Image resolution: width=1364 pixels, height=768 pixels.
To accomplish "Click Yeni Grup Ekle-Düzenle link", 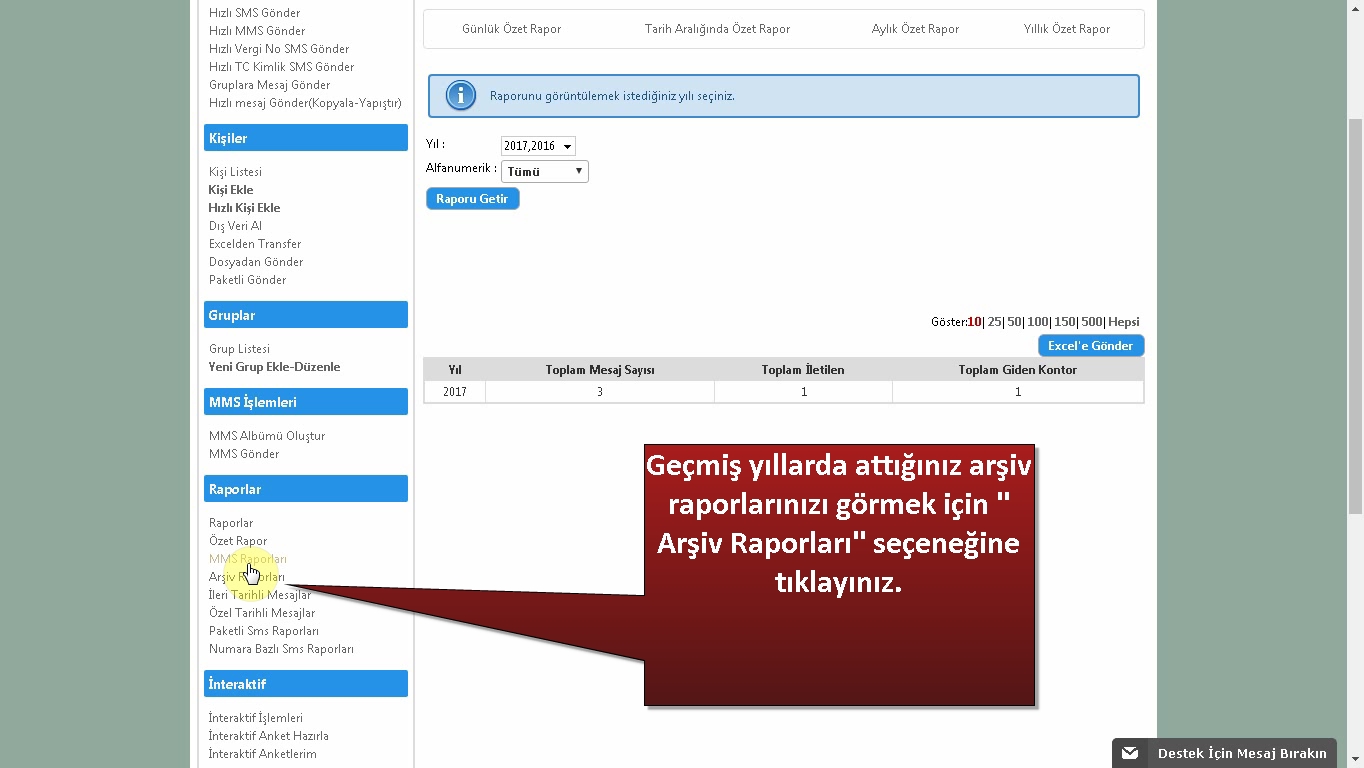I will (x=274, y=367).
